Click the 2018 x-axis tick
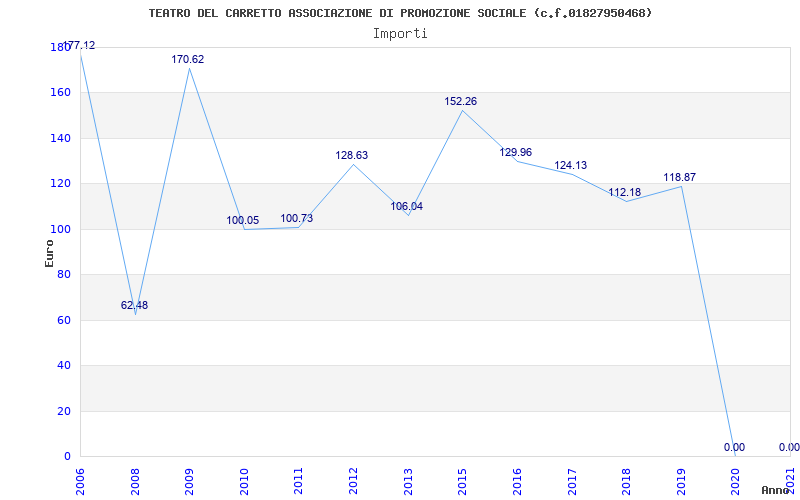Viewport: 800px width, 500px height. 627,482
